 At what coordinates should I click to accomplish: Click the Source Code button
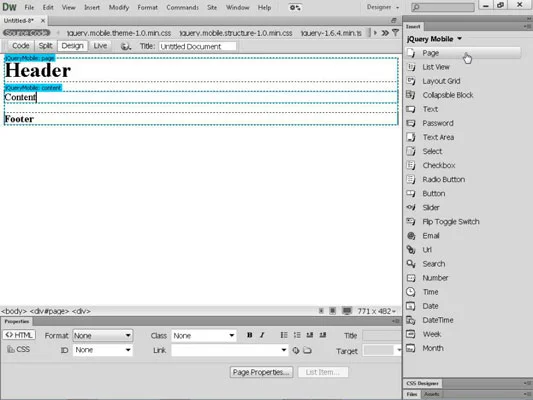26,33
